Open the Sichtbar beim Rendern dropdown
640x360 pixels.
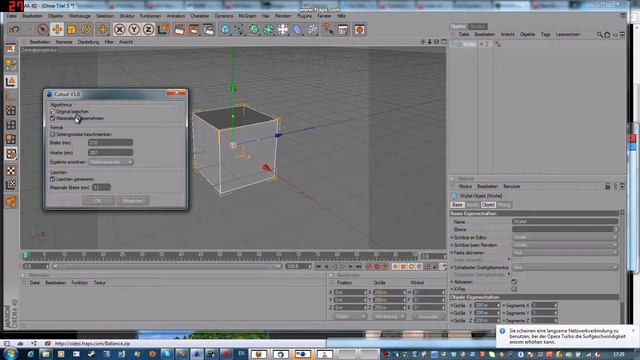[564, 245]
